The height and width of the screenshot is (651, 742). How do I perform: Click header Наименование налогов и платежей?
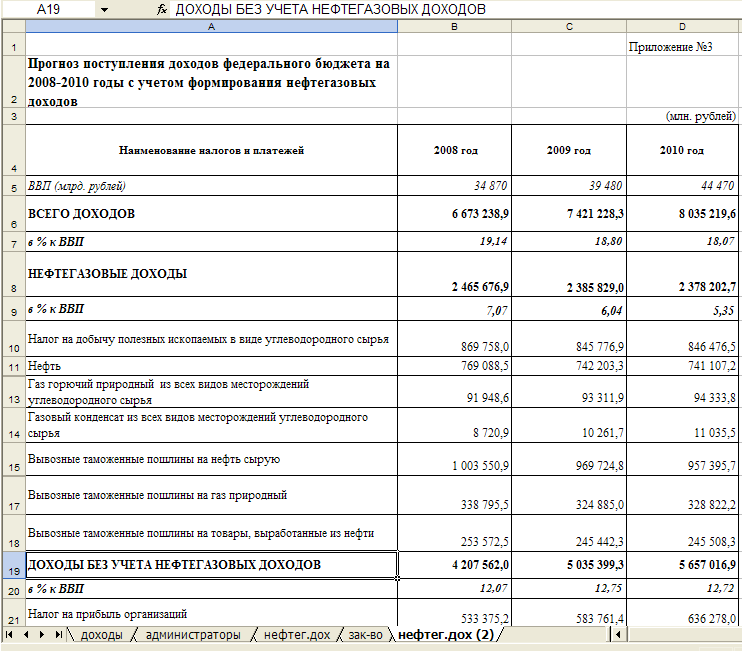(212, 150)
